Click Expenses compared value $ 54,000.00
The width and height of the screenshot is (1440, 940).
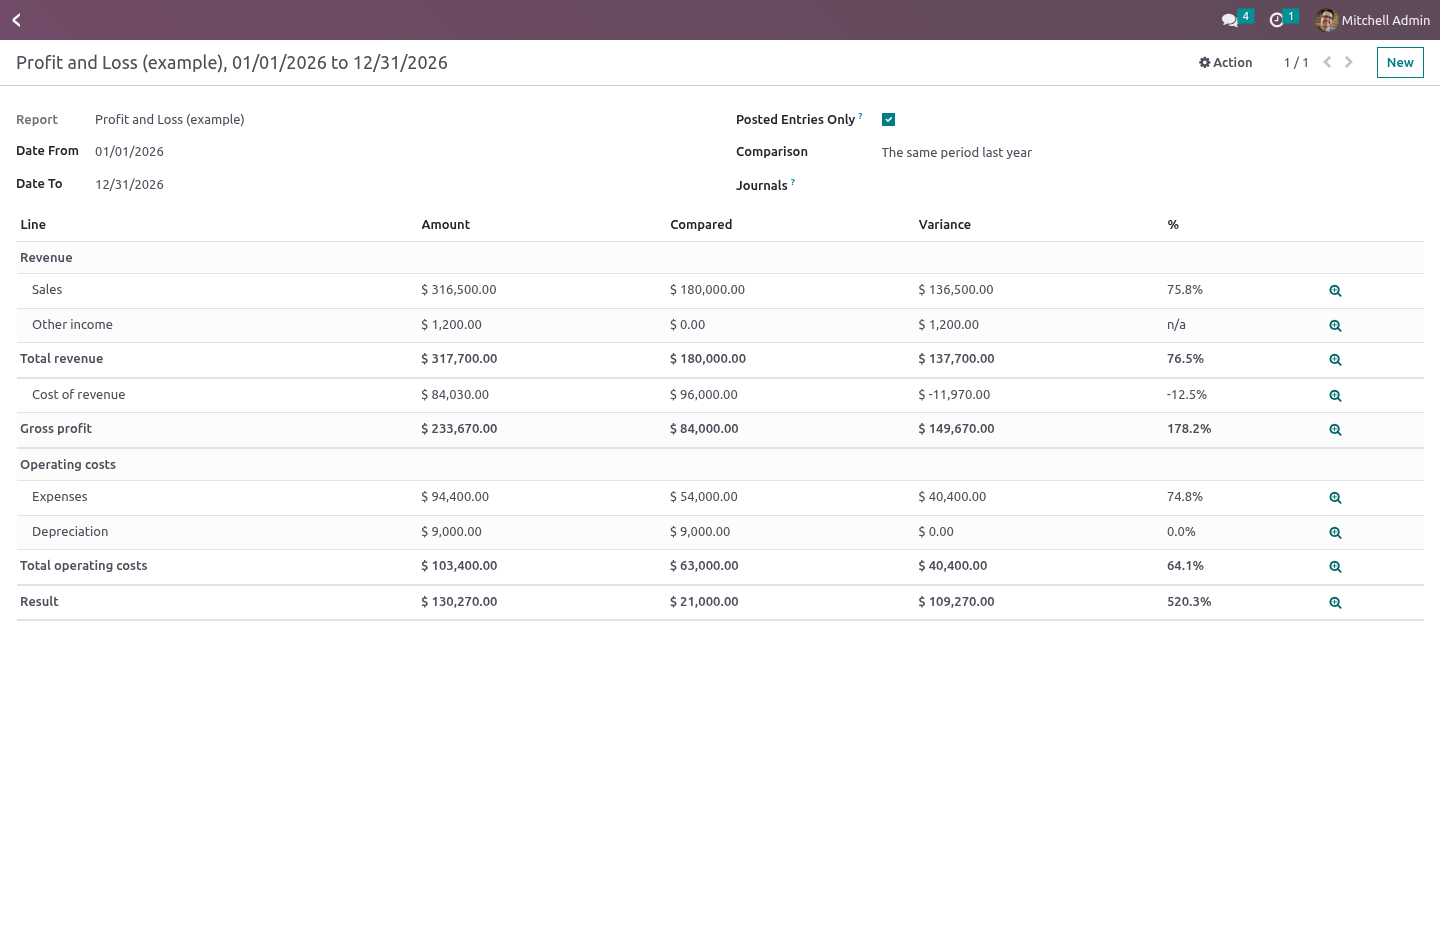pos(704,497)
